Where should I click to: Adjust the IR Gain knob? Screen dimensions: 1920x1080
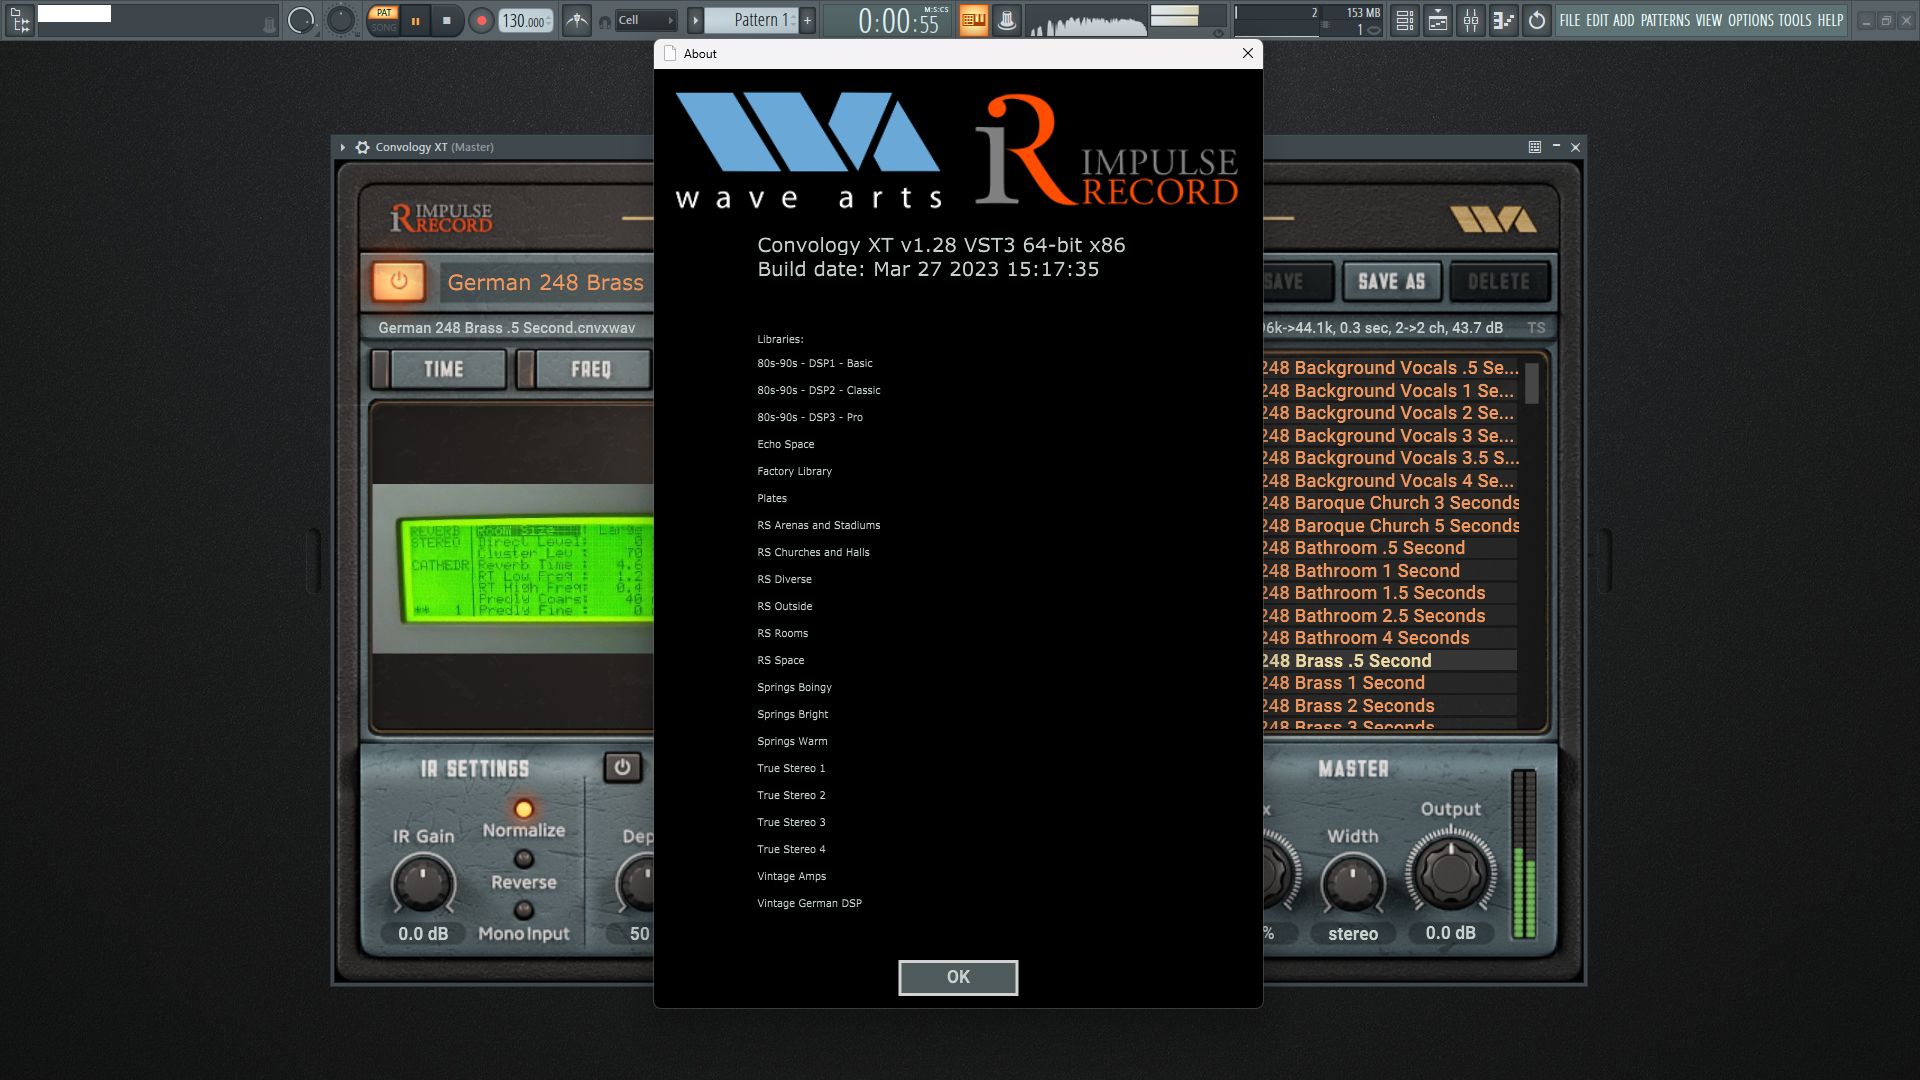423,884
